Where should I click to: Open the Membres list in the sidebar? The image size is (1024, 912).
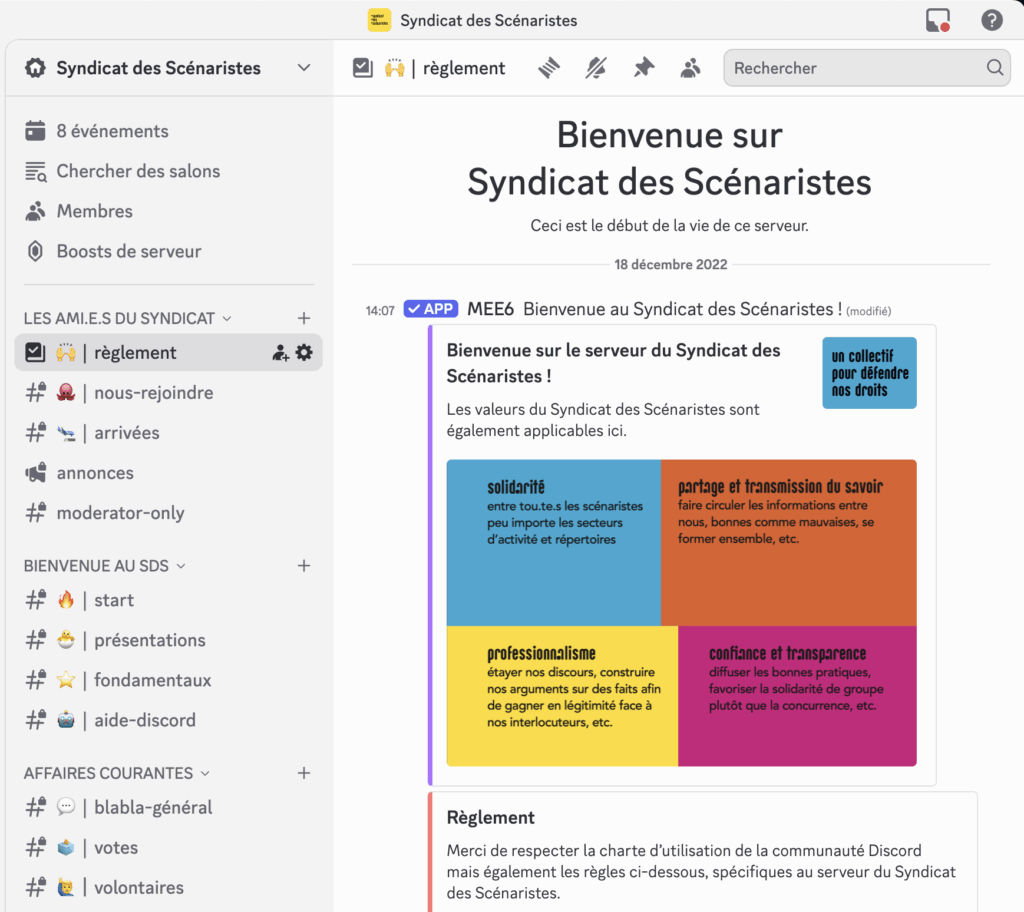click(x=94, y=211)
